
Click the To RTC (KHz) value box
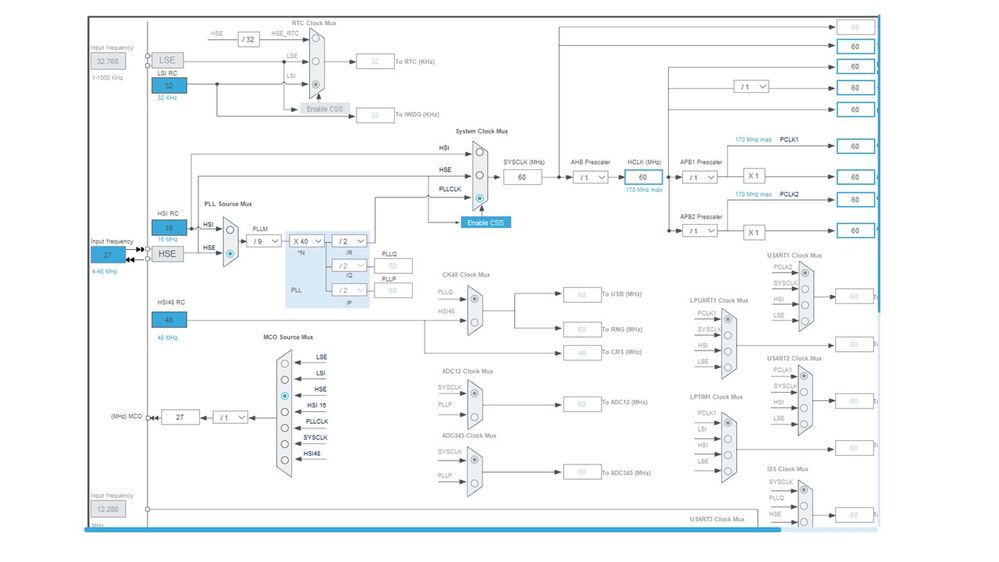[375, 62]
